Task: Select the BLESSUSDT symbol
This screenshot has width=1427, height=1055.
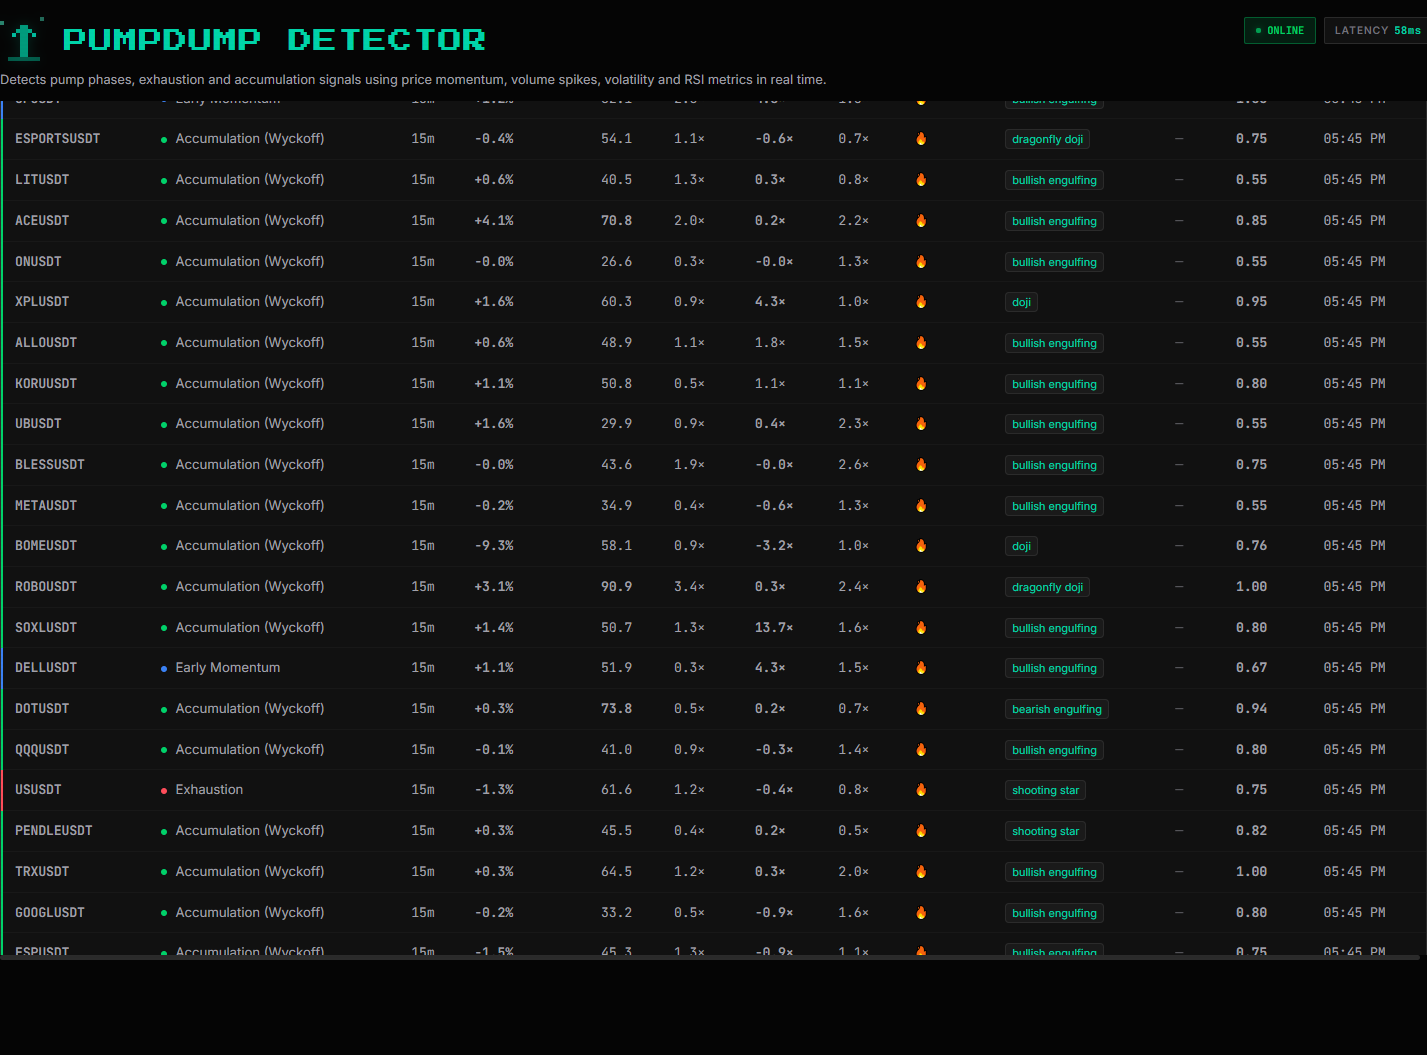Action: tap(50, 465)
